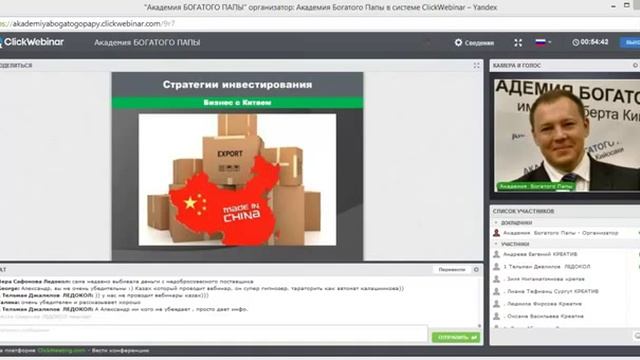Click the organizer's red avatar icon
640x360 pixels.
496,233
